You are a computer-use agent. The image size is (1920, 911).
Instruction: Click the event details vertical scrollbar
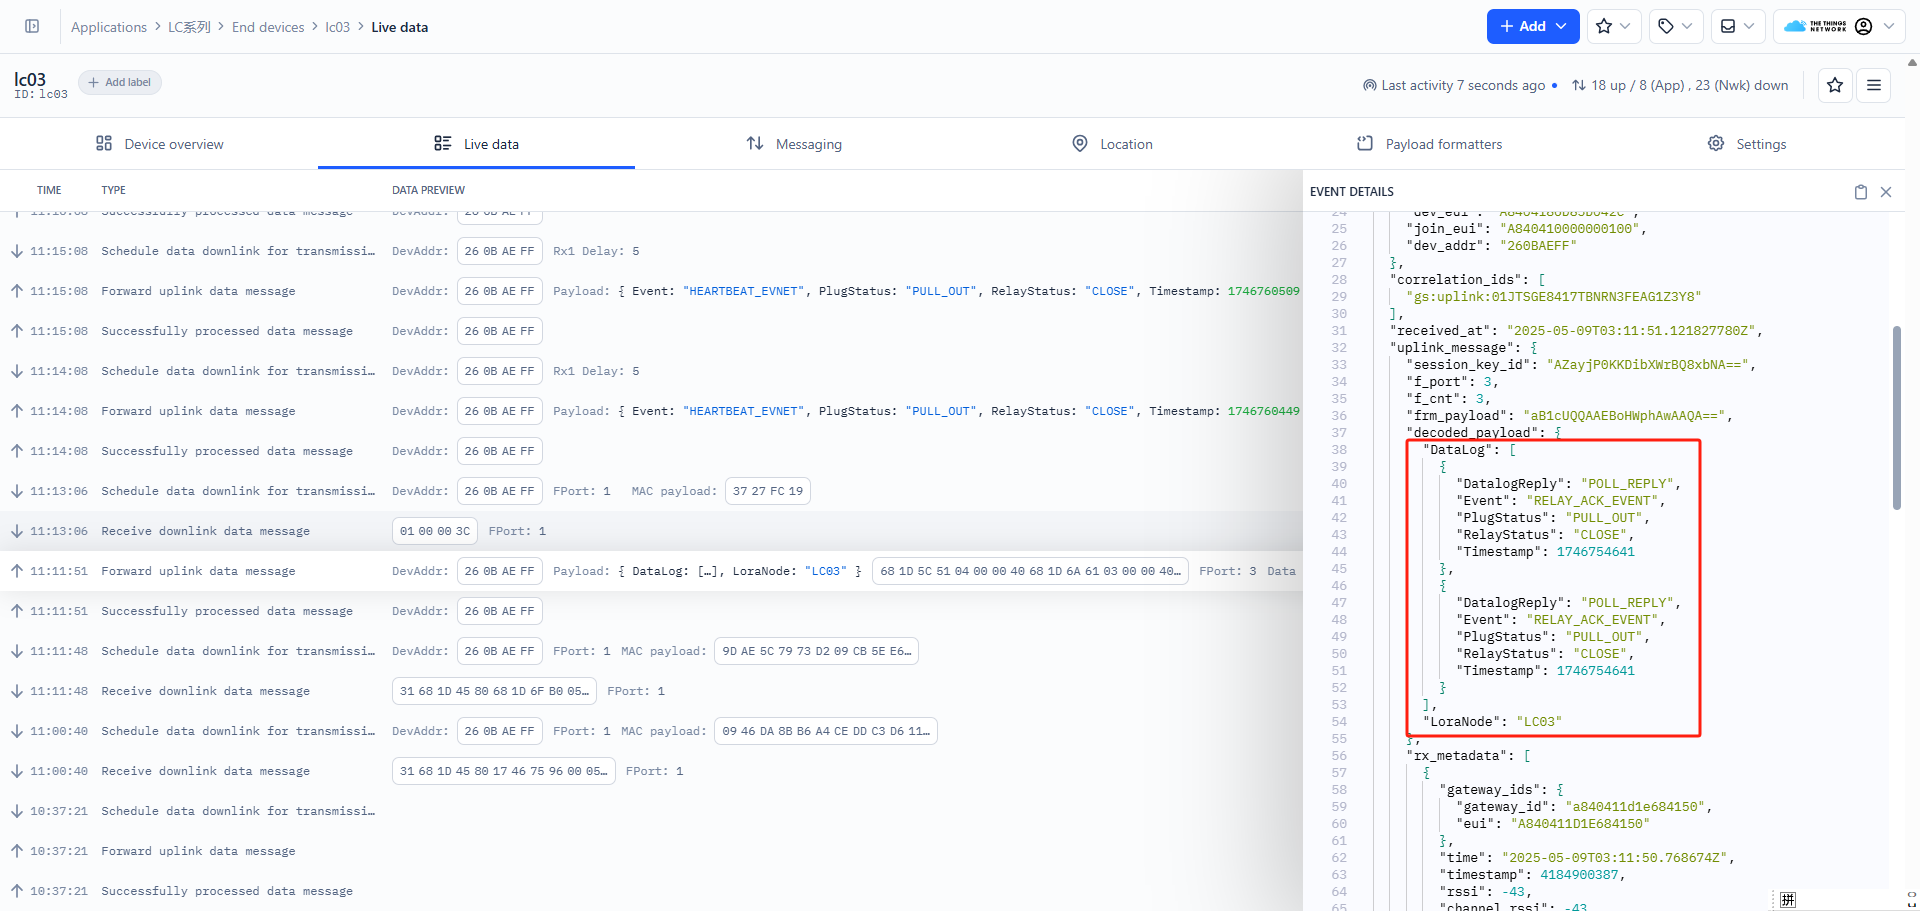pyautogui.click(x=1896, y=417)
